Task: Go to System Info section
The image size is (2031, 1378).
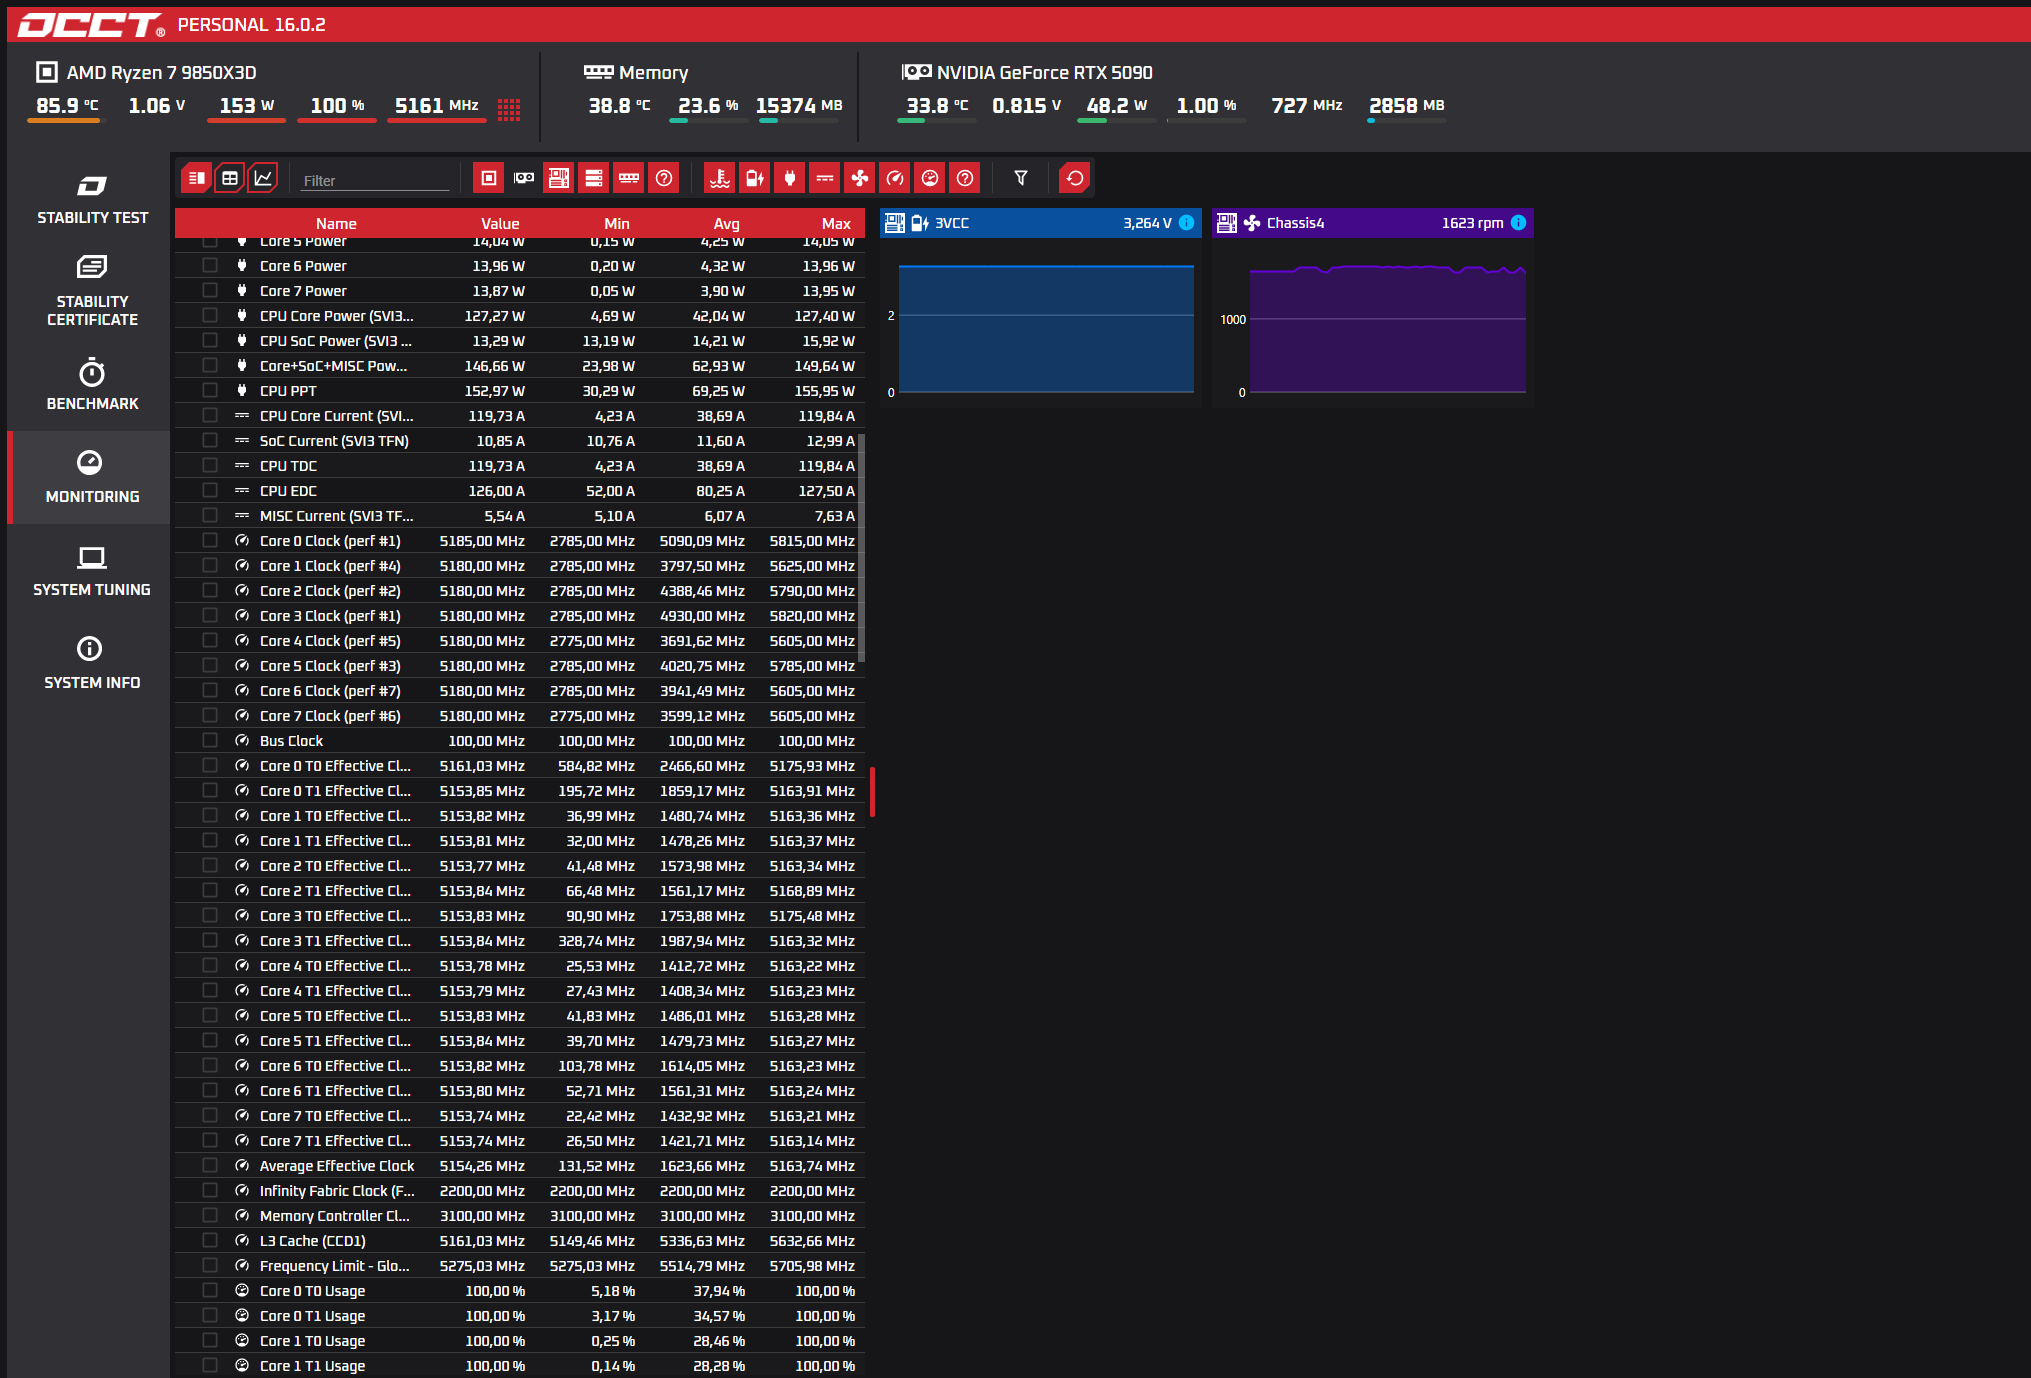Action: point(92,663)
